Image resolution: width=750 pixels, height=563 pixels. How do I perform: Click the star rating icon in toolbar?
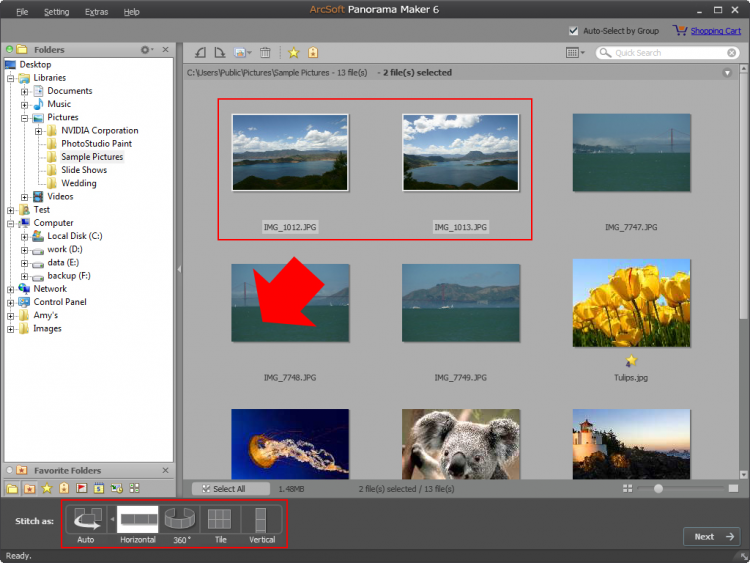coord(293,52)
